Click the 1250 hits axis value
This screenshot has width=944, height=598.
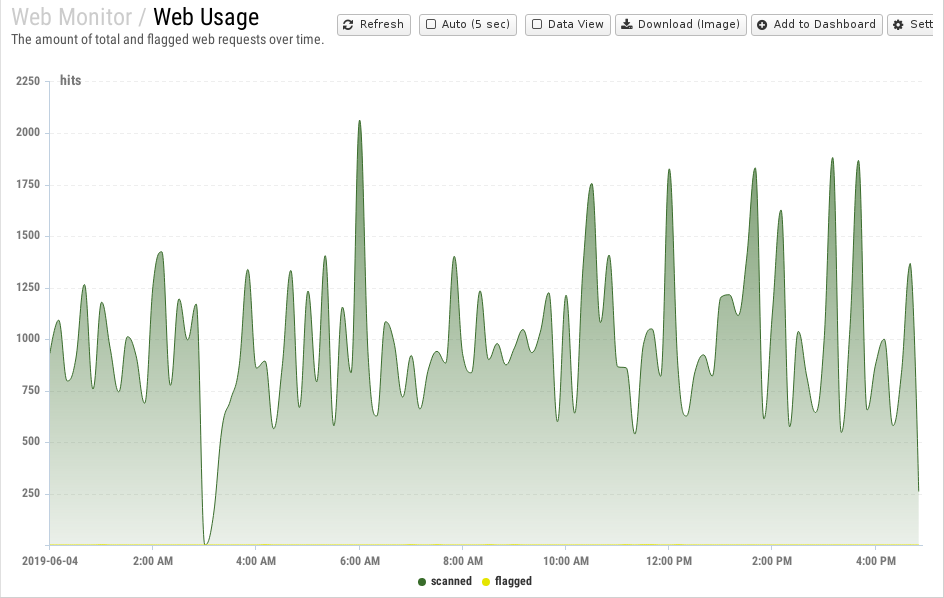point(28,287)
